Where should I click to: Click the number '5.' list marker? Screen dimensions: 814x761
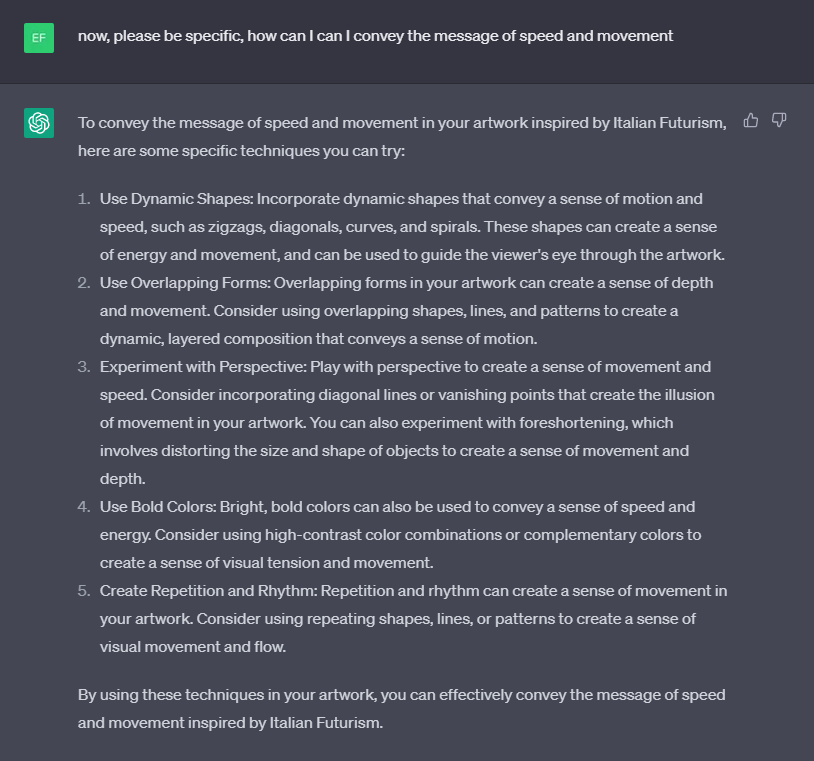(84, 591)
